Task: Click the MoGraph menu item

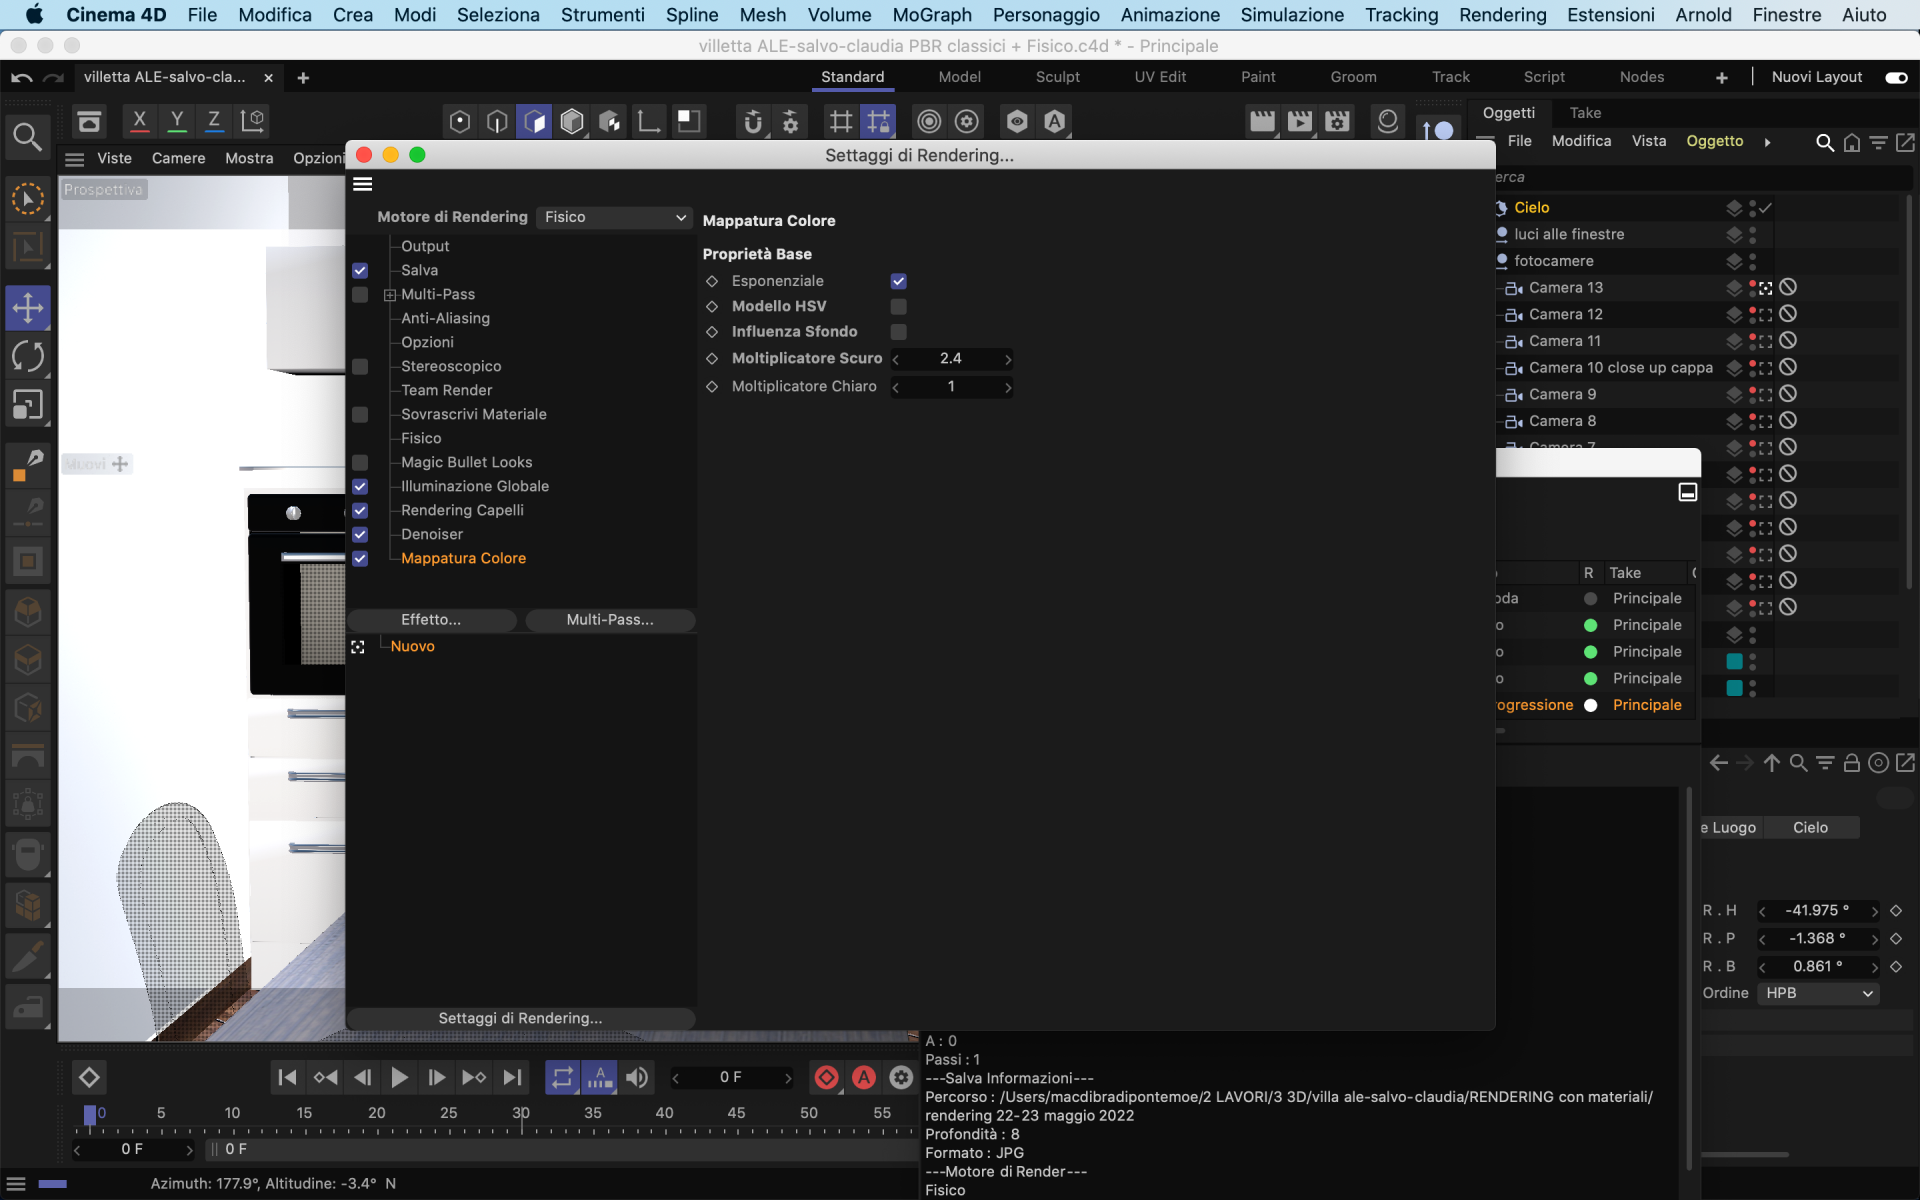Action: point(934,14)
